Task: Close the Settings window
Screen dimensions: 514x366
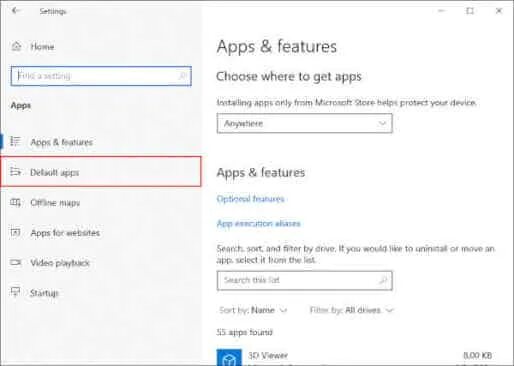Action: pyautogui.click(x=499, y=11)
